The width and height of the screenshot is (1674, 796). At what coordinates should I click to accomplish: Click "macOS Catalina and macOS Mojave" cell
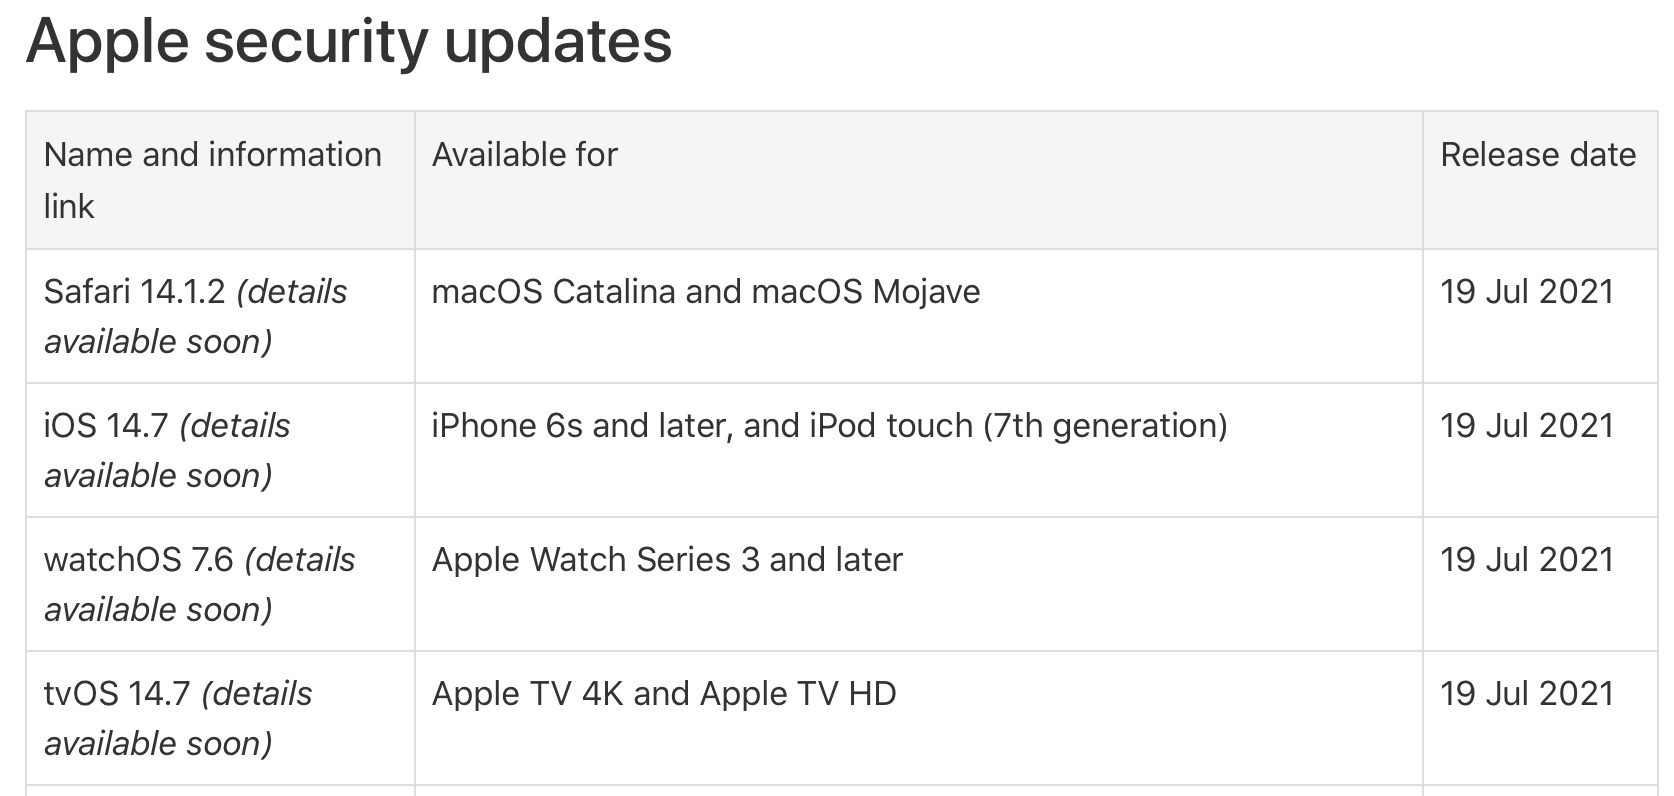pyautogui.click(x=705, y=292)
